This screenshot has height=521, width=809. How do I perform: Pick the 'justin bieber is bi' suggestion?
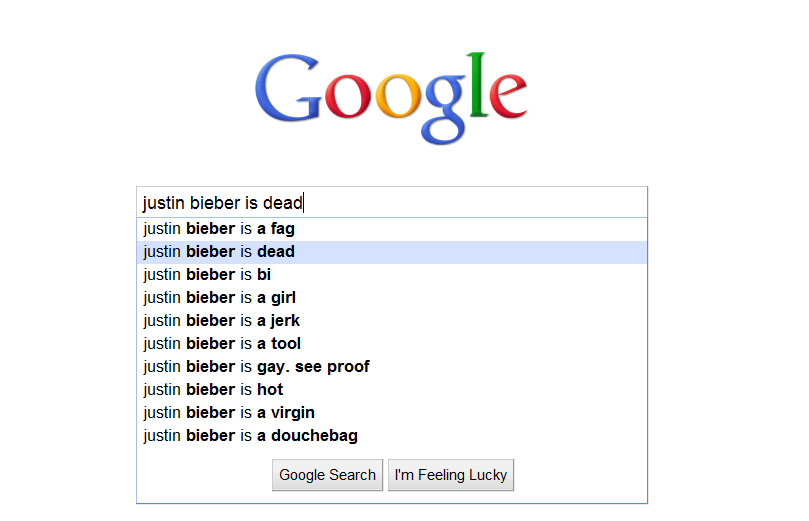pos(207,275)
